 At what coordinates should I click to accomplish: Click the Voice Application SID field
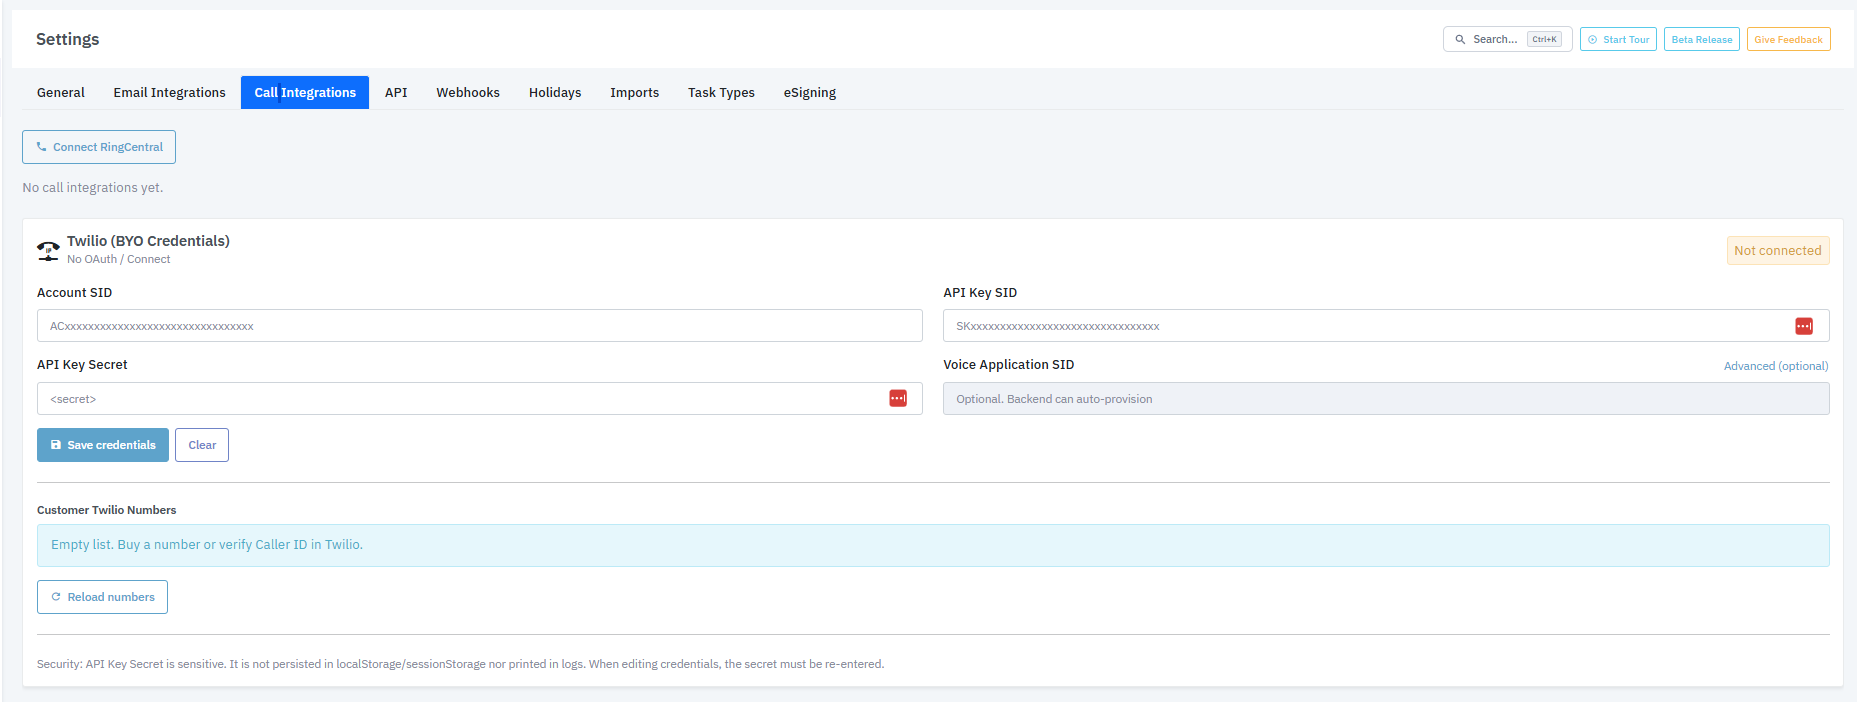(1386, 398)
